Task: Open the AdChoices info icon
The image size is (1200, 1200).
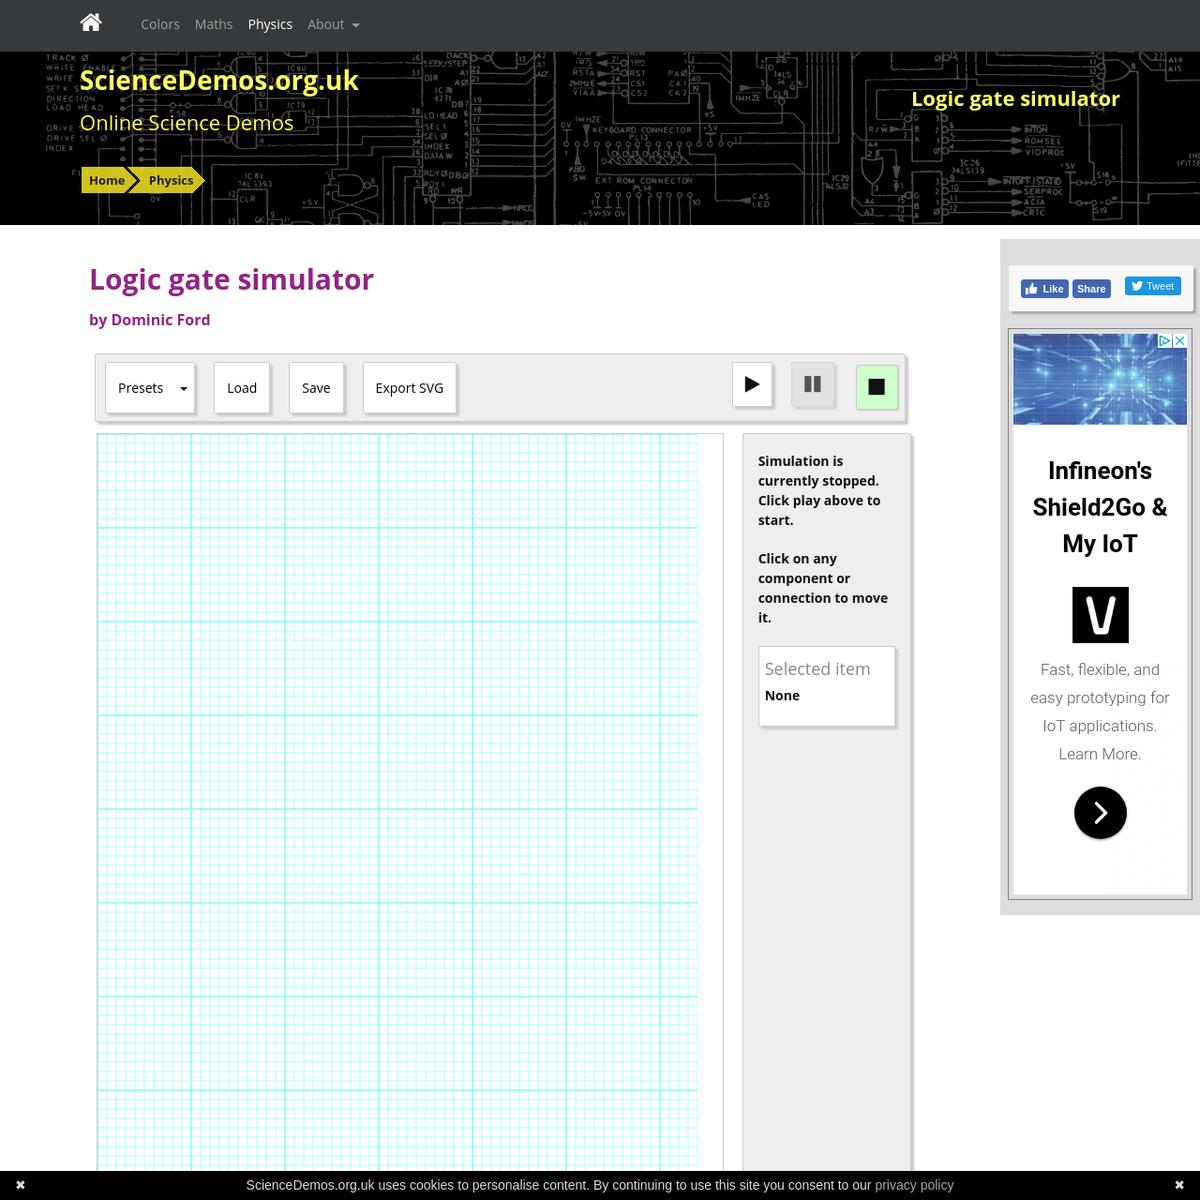Action: 1164,341
